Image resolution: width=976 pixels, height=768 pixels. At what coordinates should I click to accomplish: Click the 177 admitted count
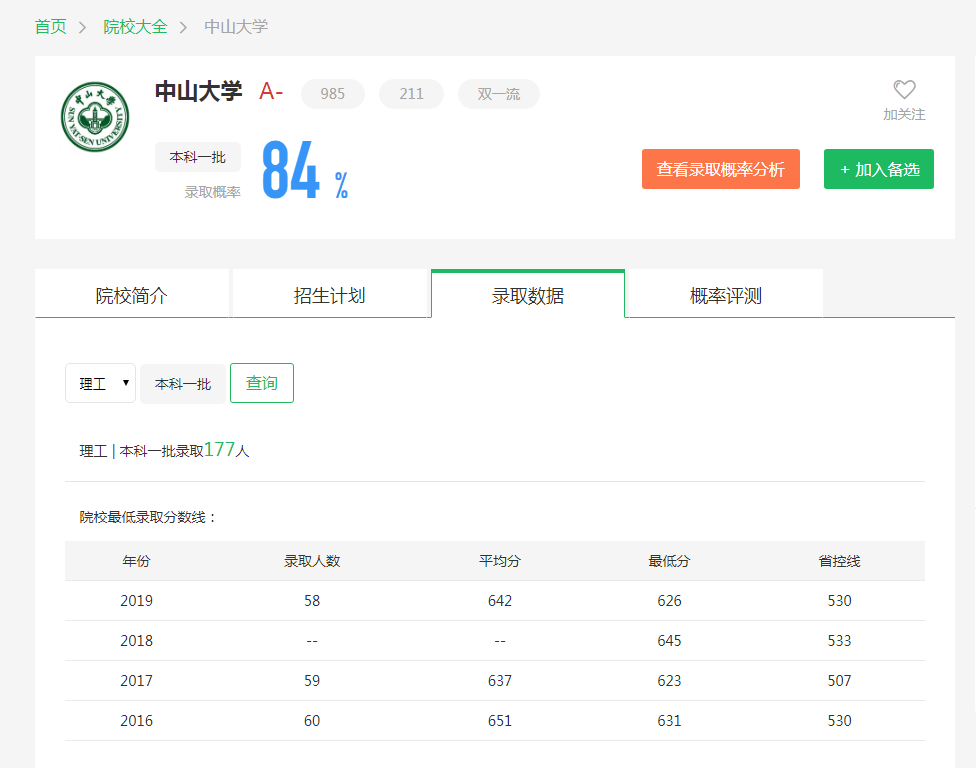click(x=220, y=449)
